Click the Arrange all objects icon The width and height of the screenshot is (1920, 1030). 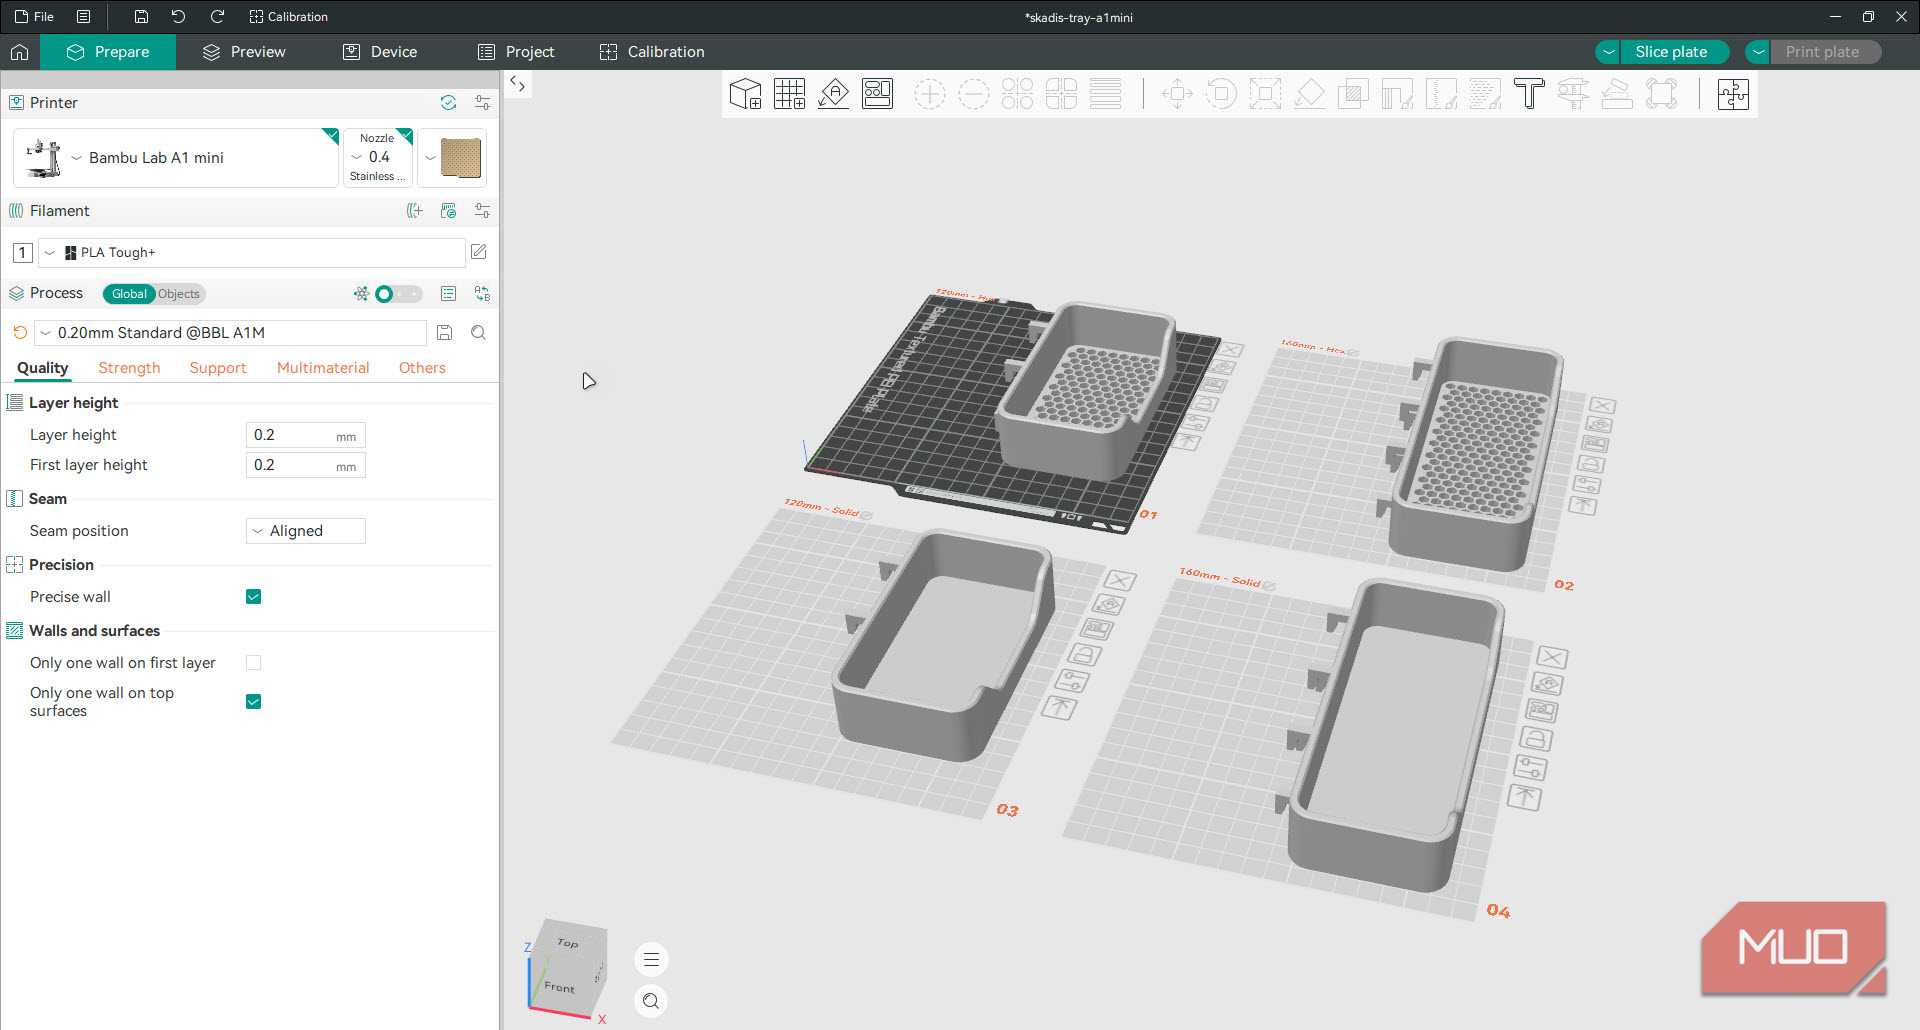tap(877, 94)
